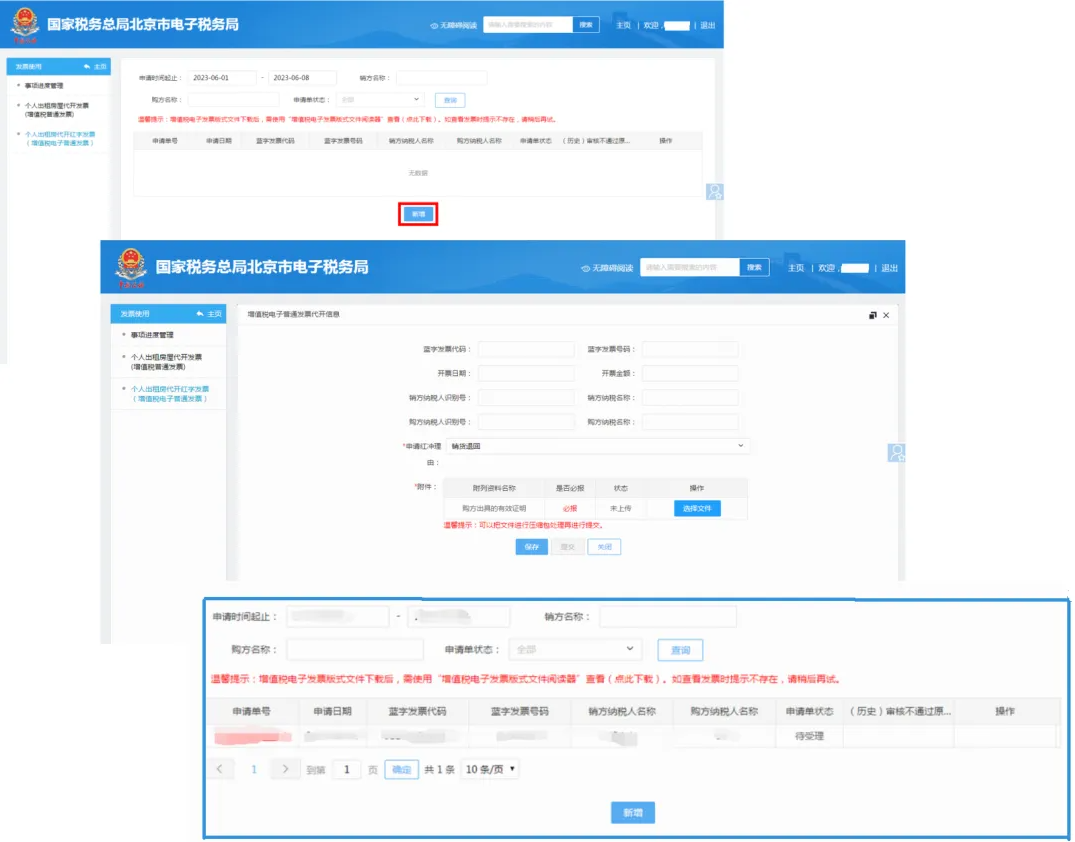Click the 蓝字发票代码 input field in the form
This screenshot has height=842, width=1075.
pyautogui.click(x=526, y=349)
